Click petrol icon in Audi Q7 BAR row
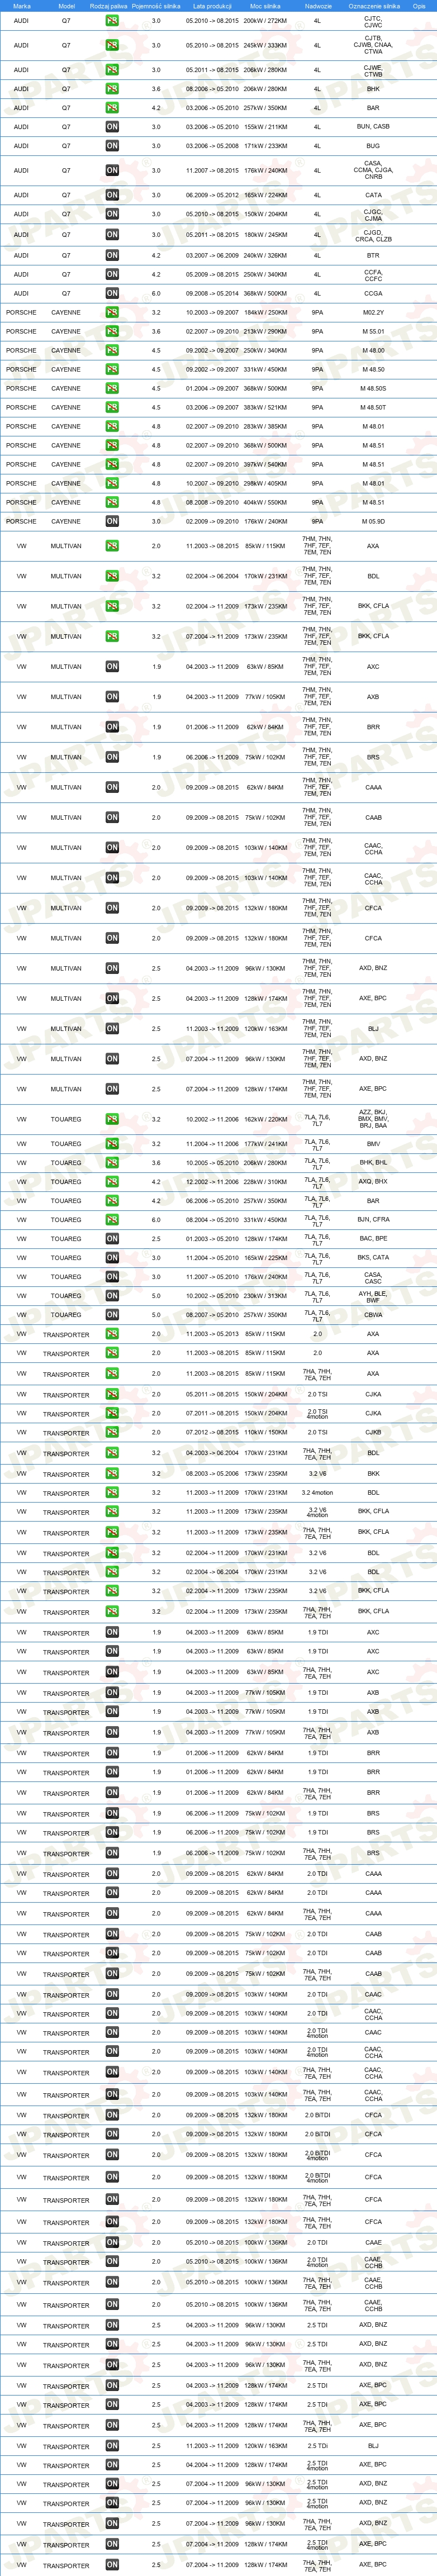The height and width of the screenshot is (2576, 437). pyautogui.click(x=112, y=108)
